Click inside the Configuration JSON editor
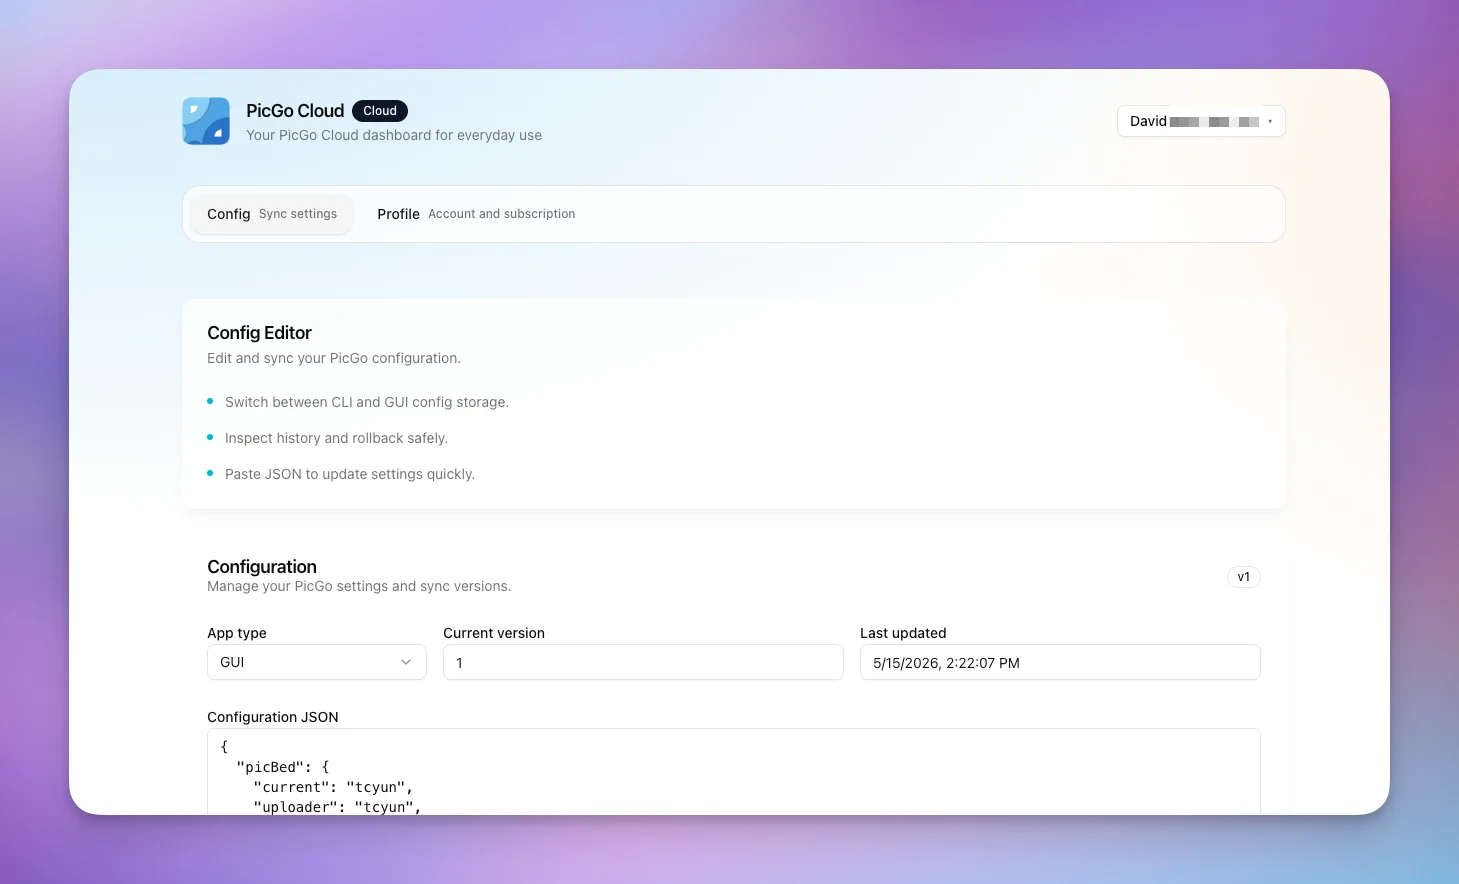This screenshot has height=884, width=1459. 734,772
